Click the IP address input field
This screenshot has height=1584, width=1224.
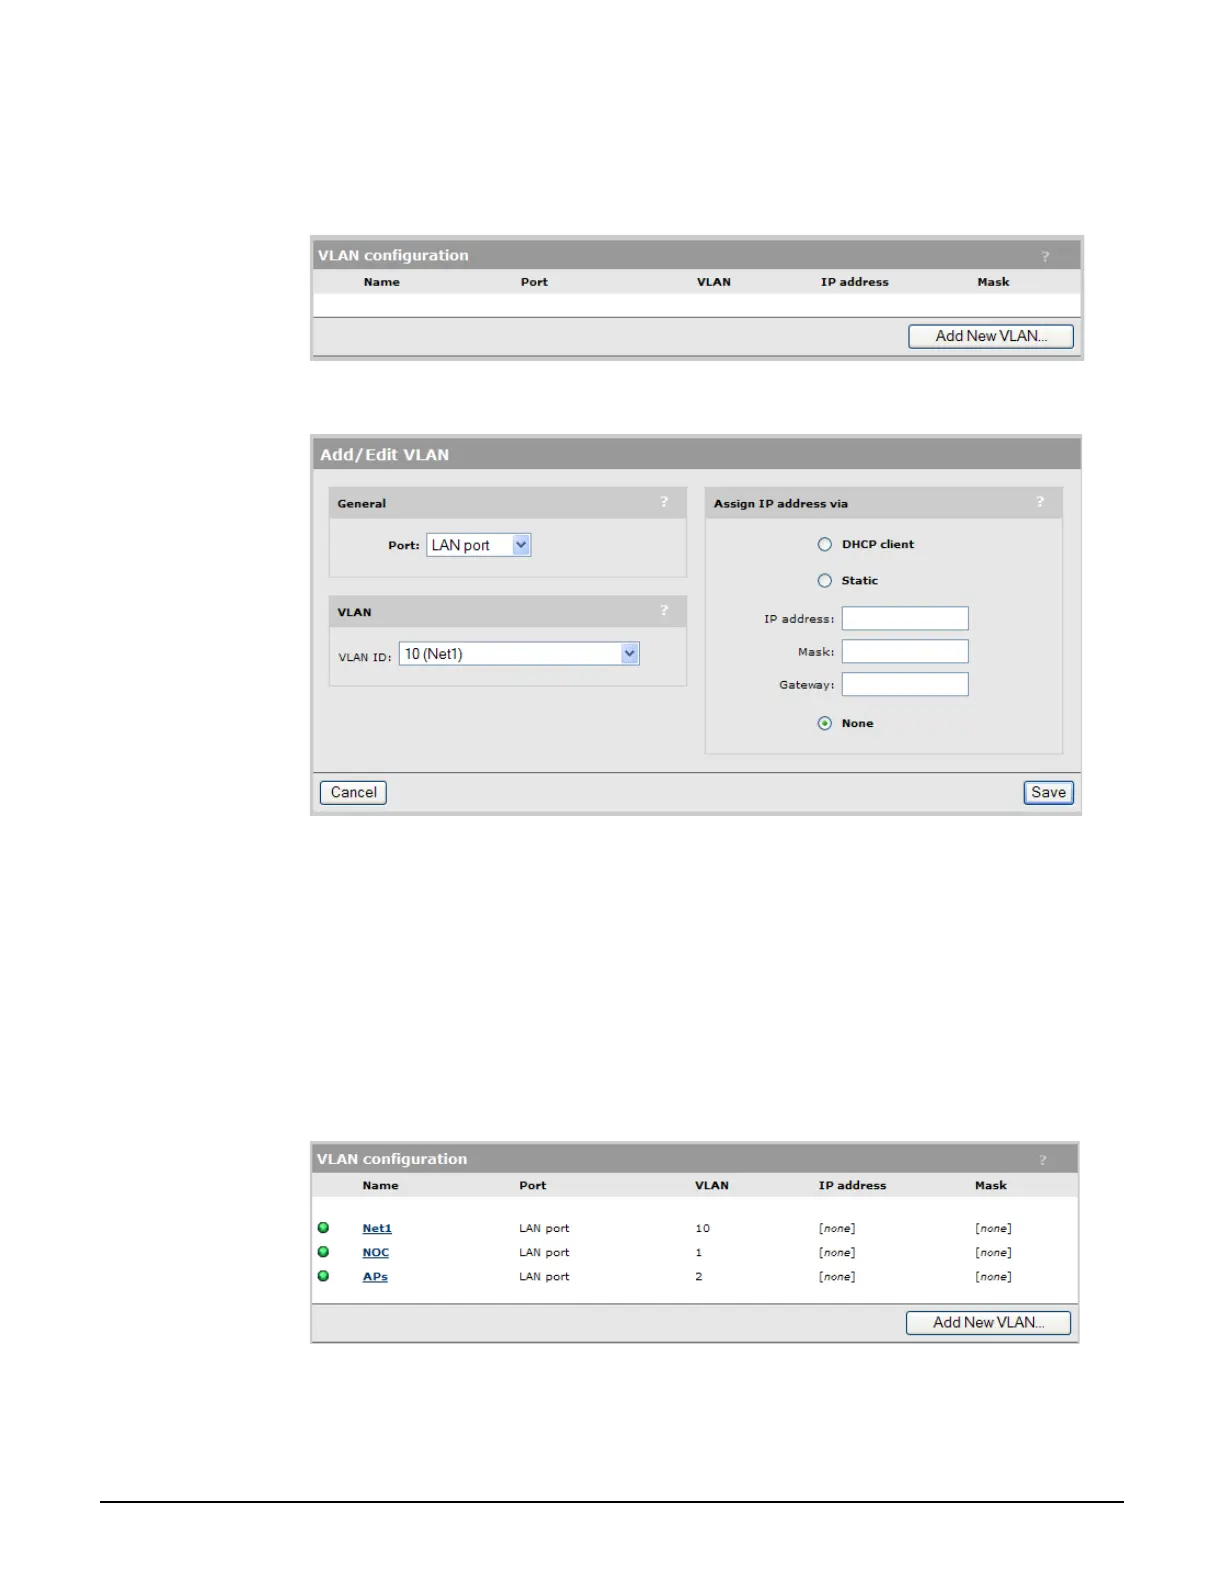point(905,618)
